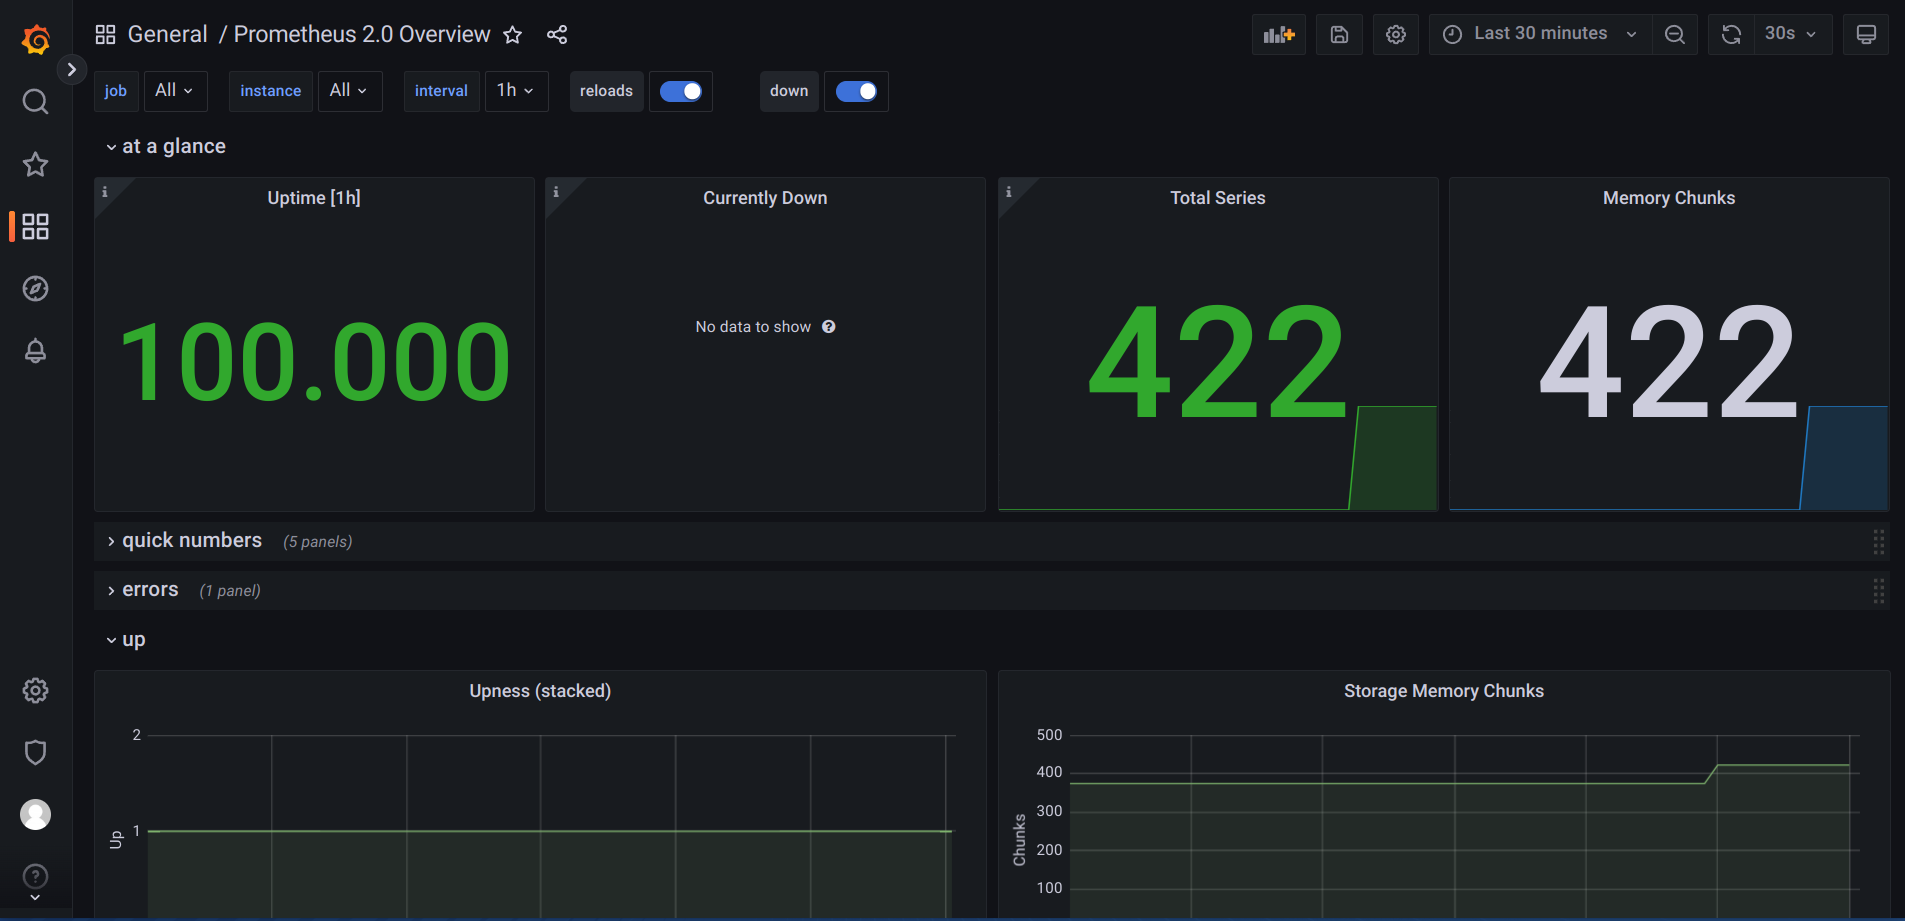Open the Total Series panel title menu
The image size is (1905, 921).
pos(1218,198)
